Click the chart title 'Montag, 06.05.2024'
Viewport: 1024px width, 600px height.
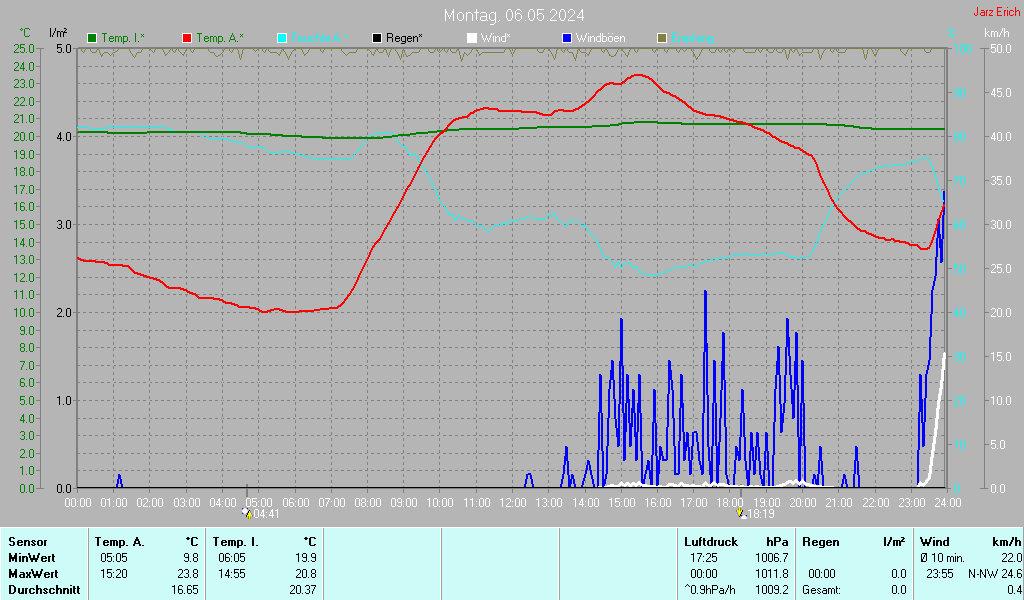514,15
